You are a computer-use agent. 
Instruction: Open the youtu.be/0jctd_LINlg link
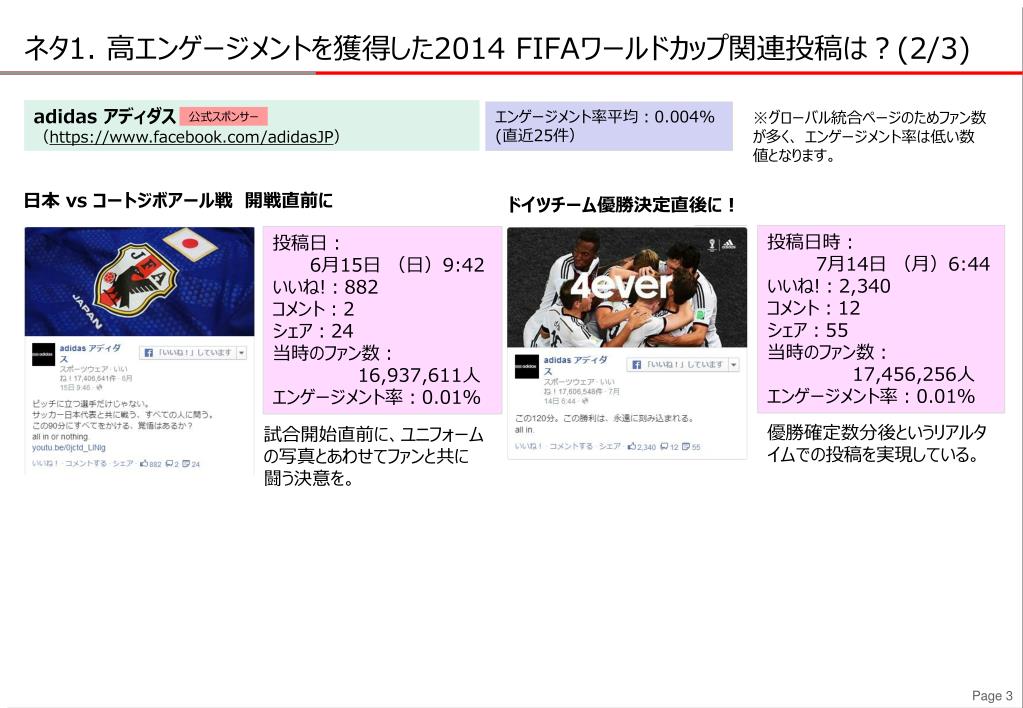tap(69, 448)
